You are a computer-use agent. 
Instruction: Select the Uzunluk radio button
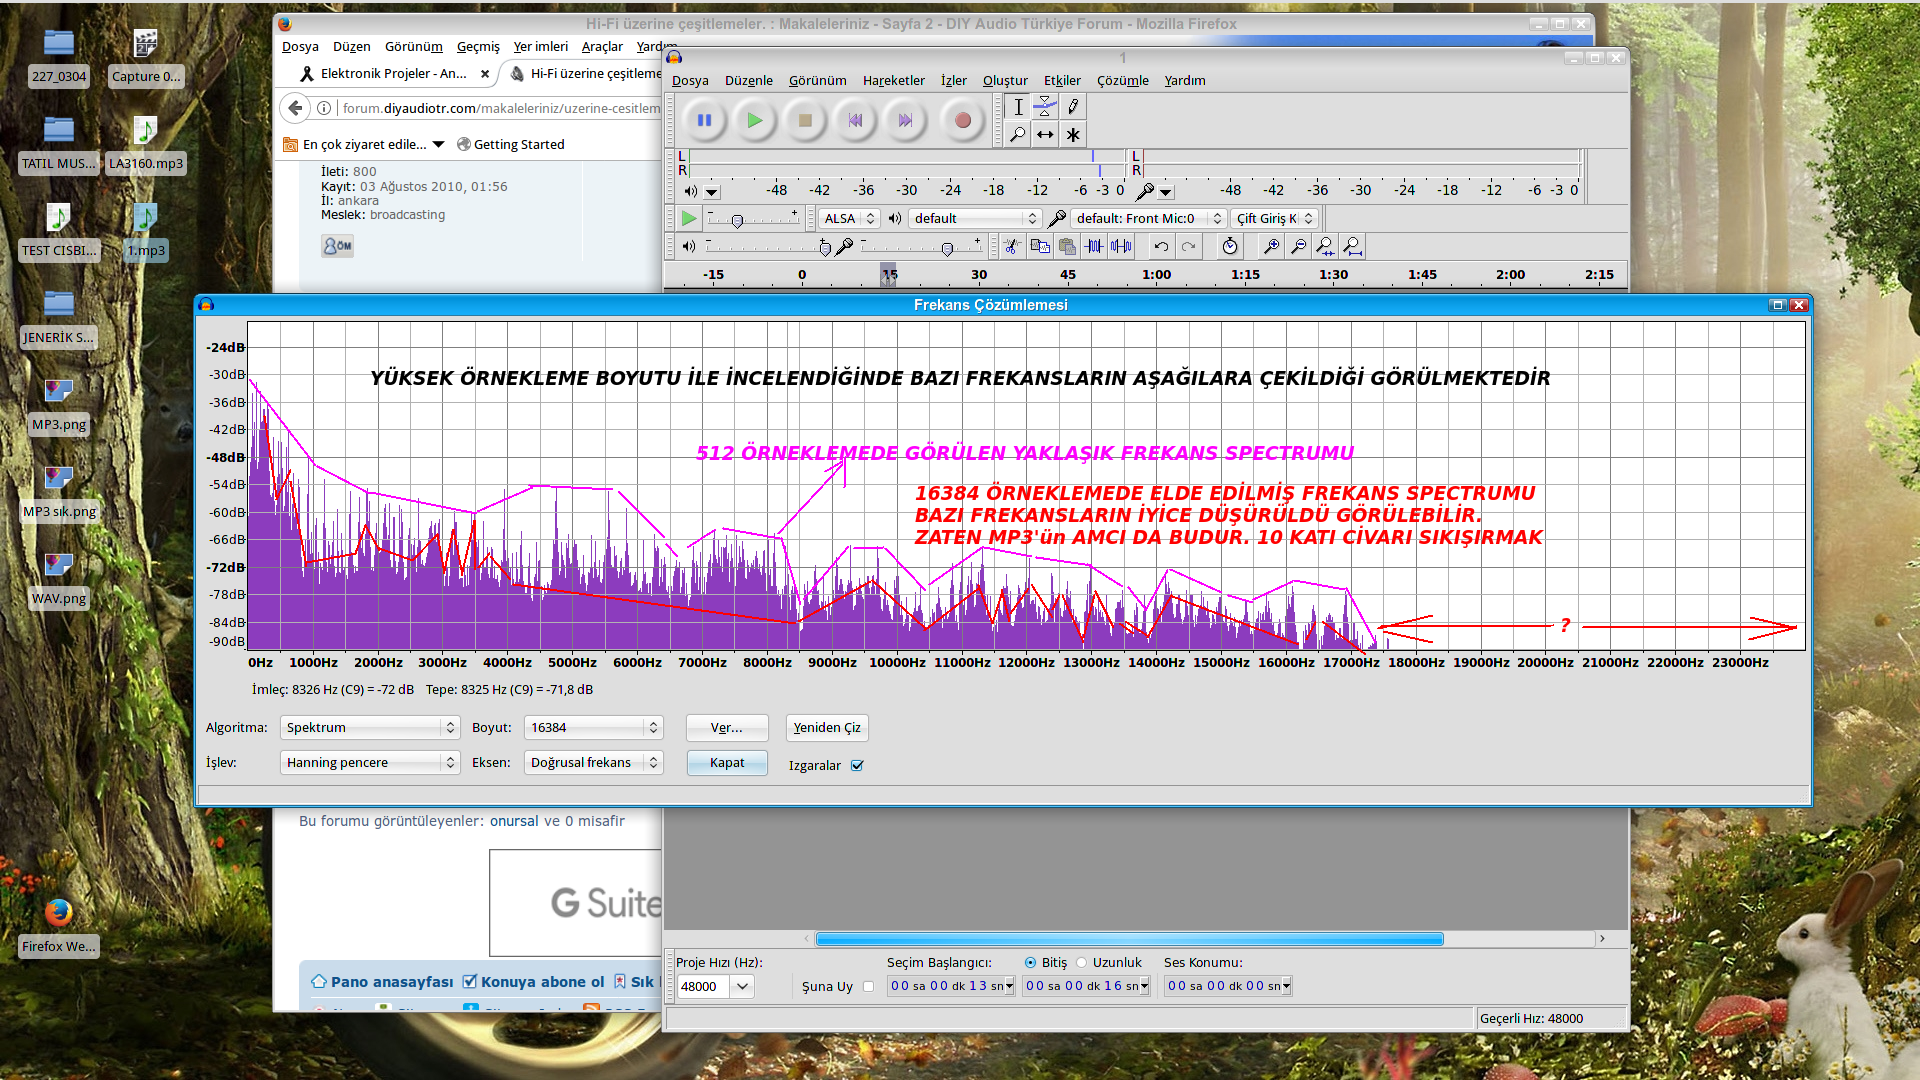[x=1081, y=963]
